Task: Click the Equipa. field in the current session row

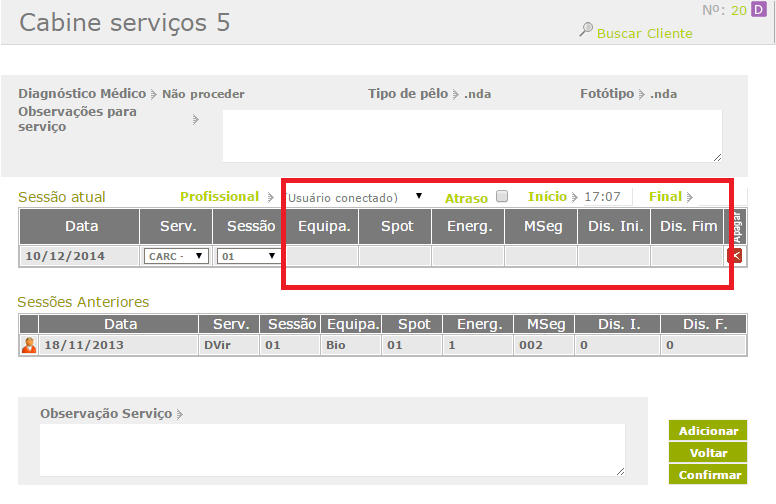Action: [x=321, y=256]
